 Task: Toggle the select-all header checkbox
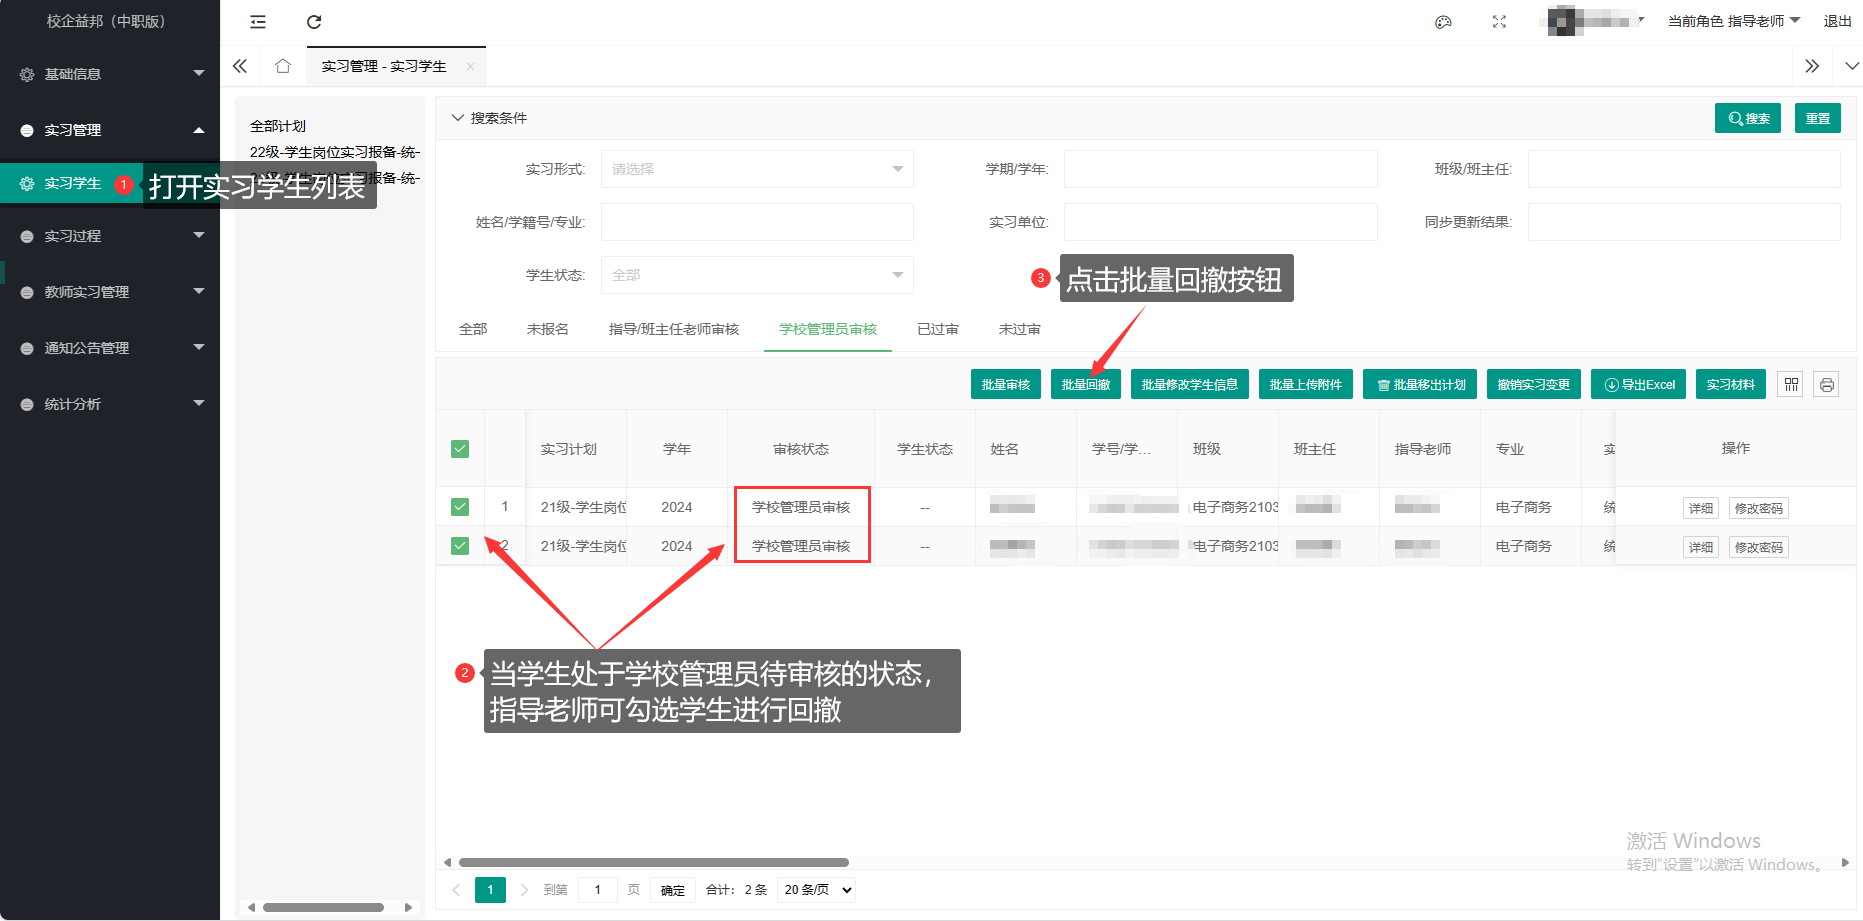[x=460, y=449]
